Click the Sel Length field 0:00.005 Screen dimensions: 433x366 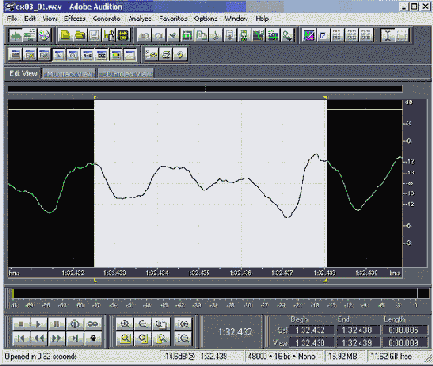point(404,330)
